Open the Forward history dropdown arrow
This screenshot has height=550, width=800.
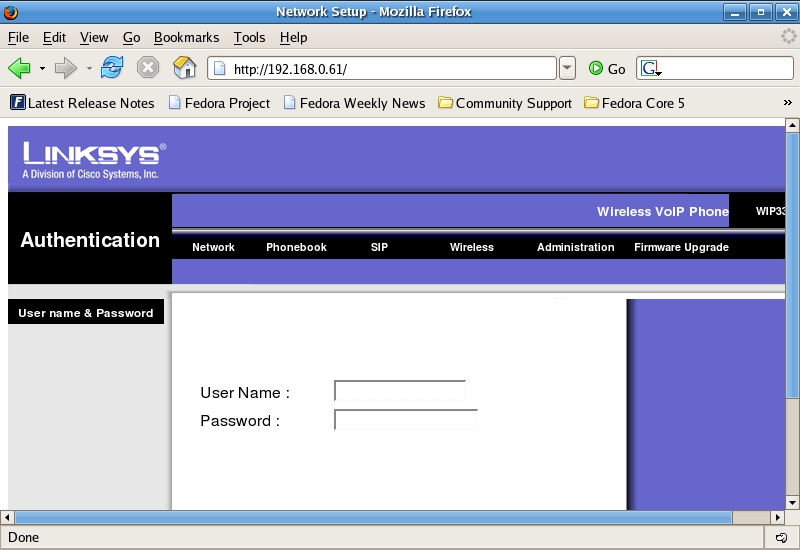[x=89, y=68]
